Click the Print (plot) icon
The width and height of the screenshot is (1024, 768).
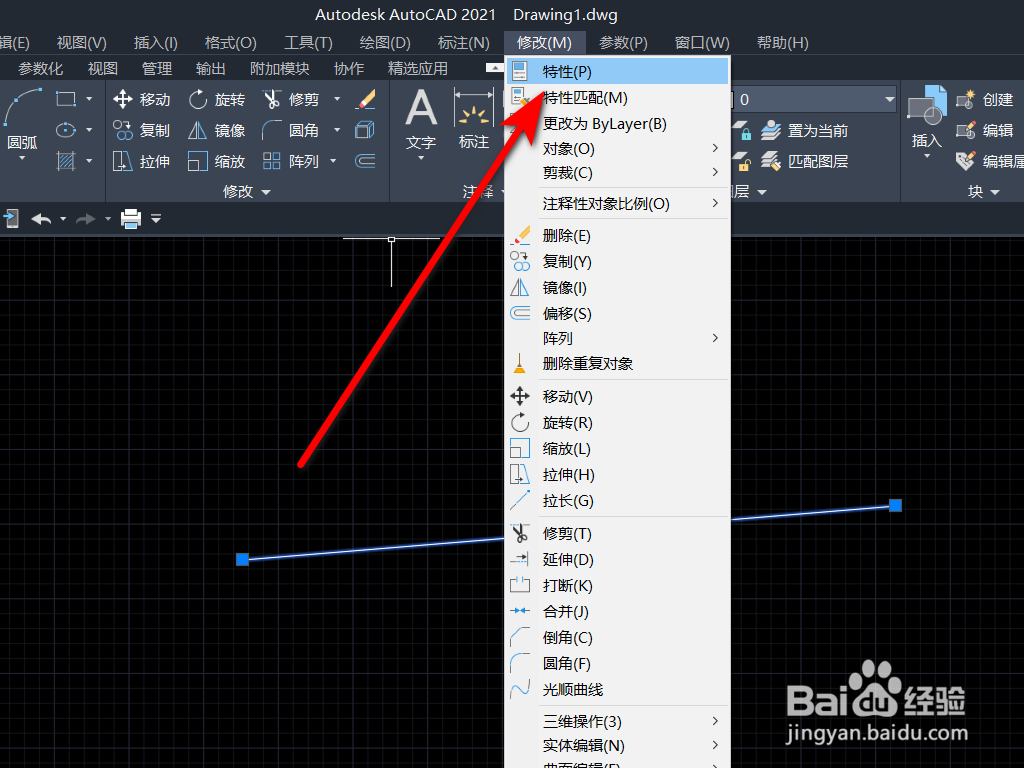pos(131,219)
